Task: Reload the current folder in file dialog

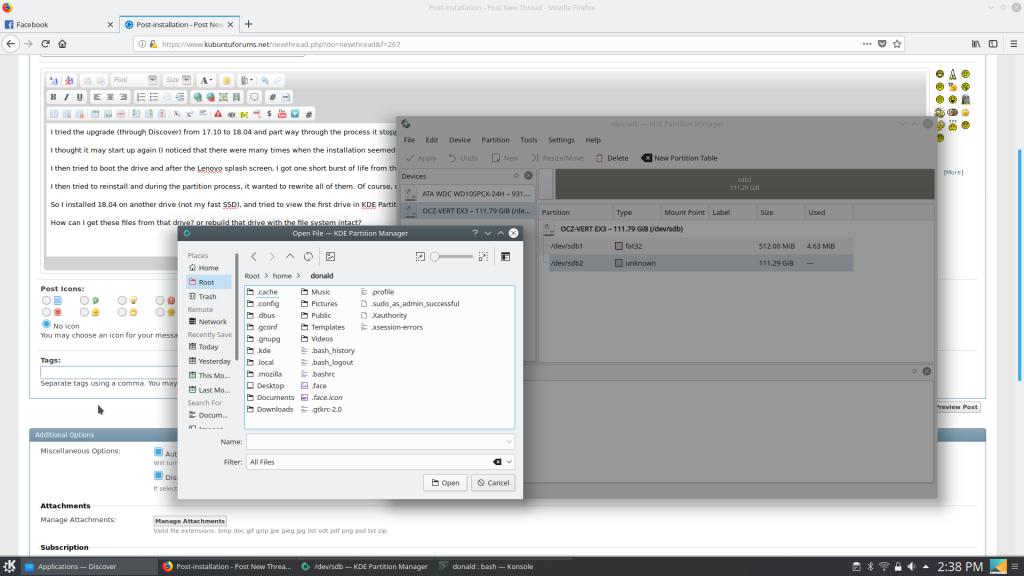Action: coord(308,257)
